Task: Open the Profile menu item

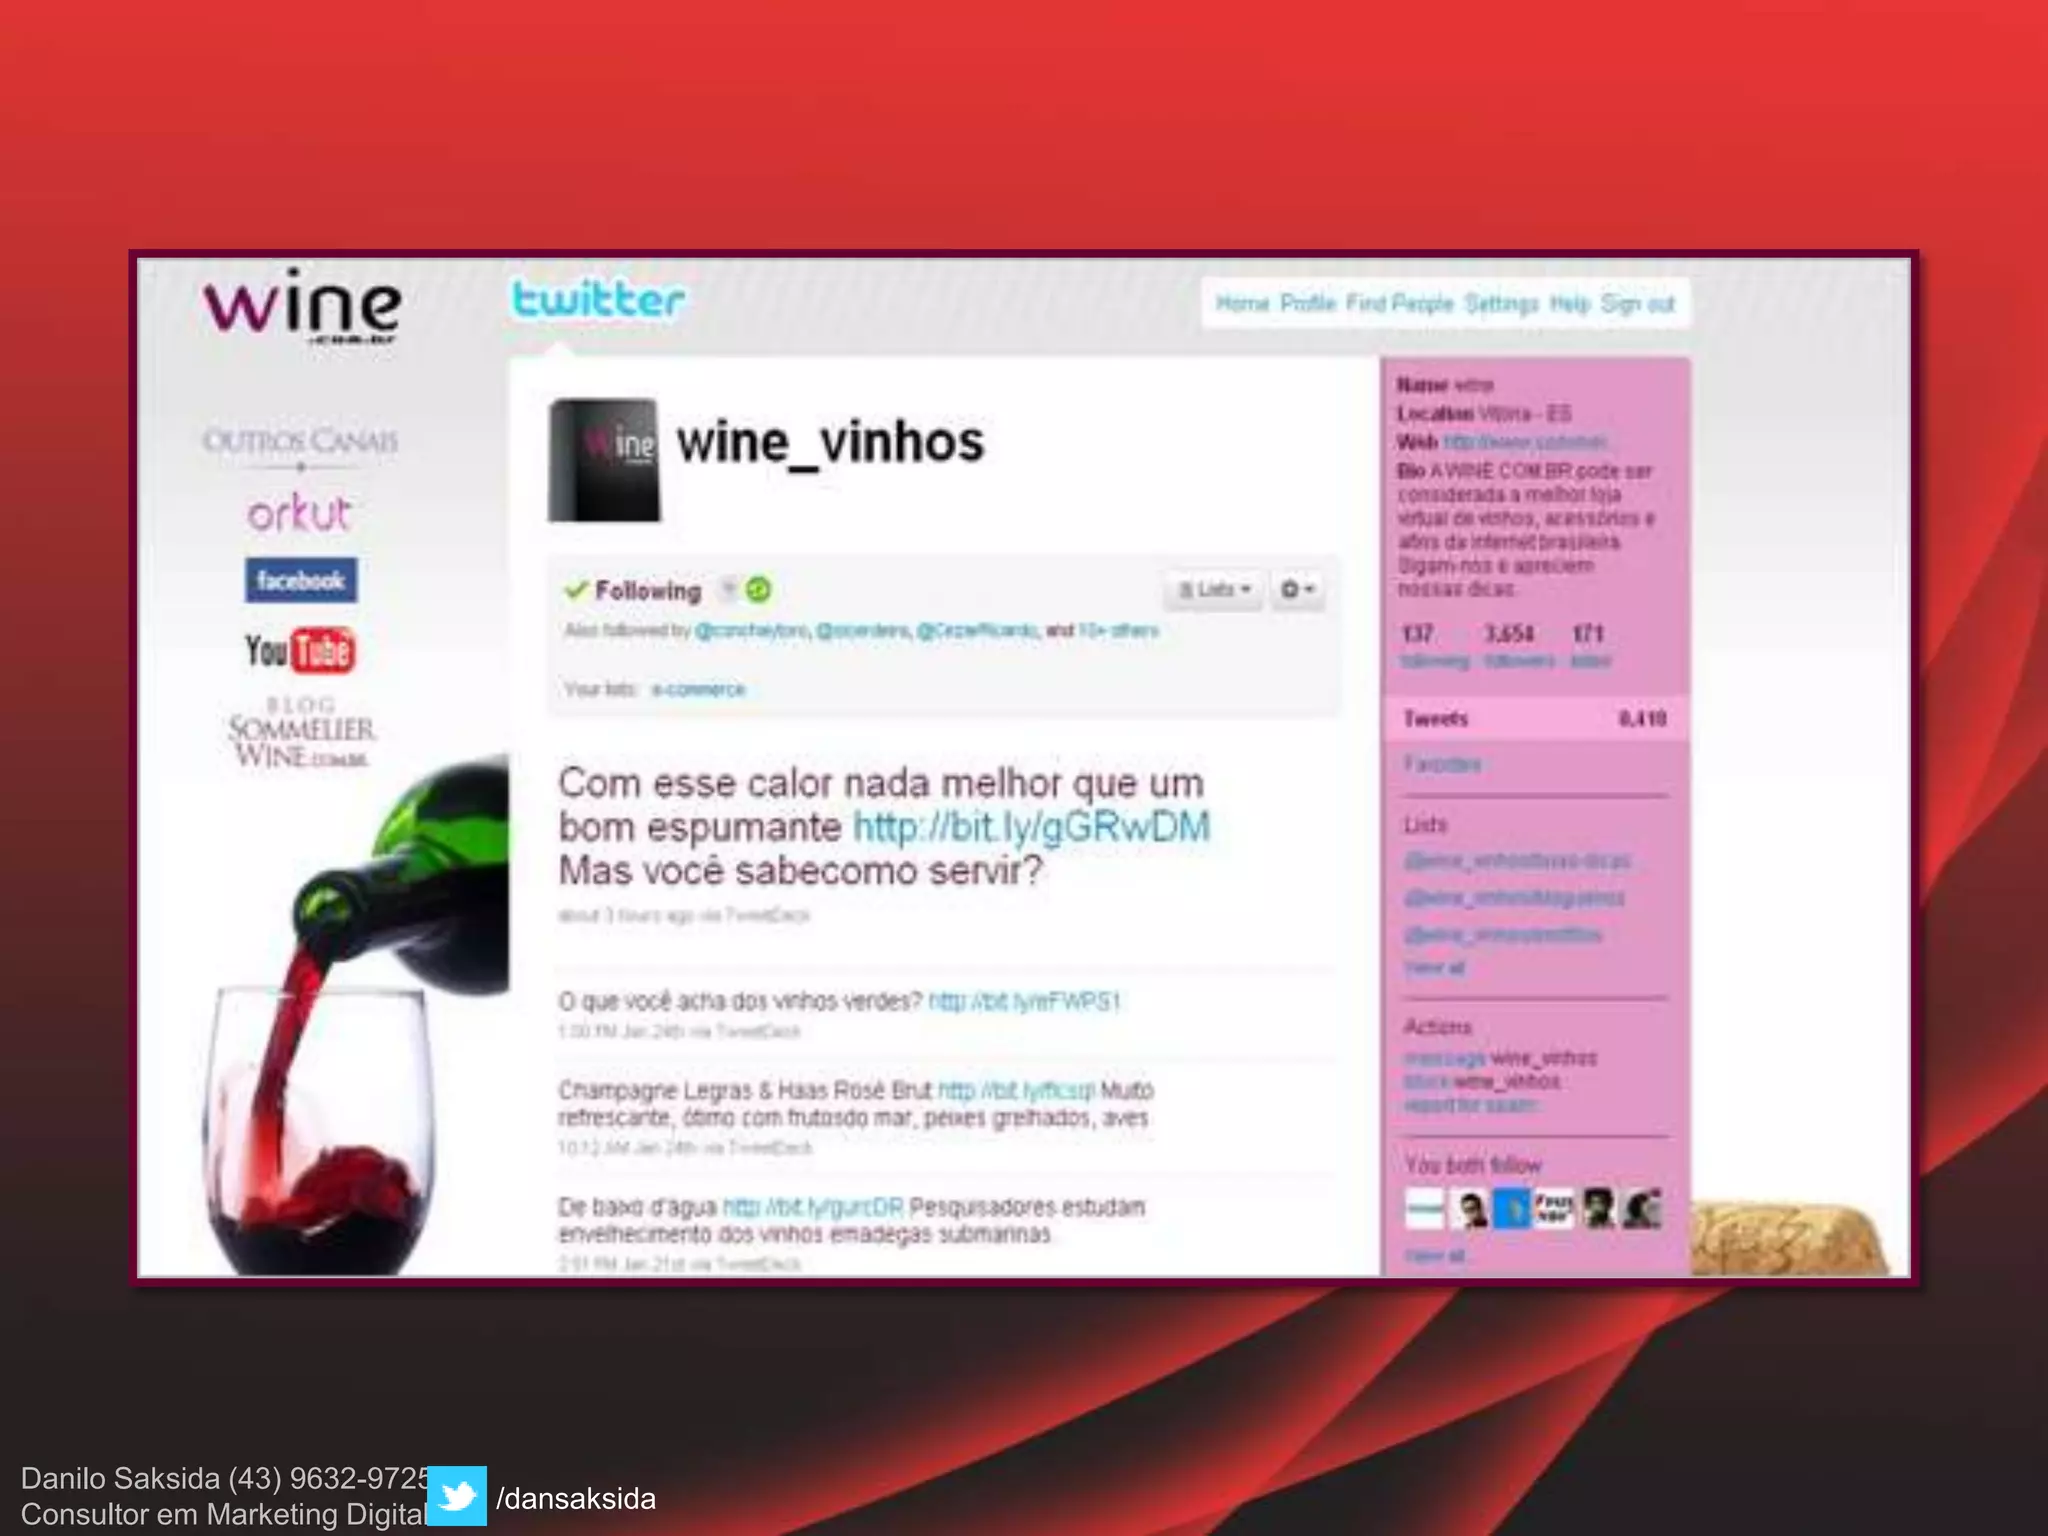Action: click(1307, 303)
